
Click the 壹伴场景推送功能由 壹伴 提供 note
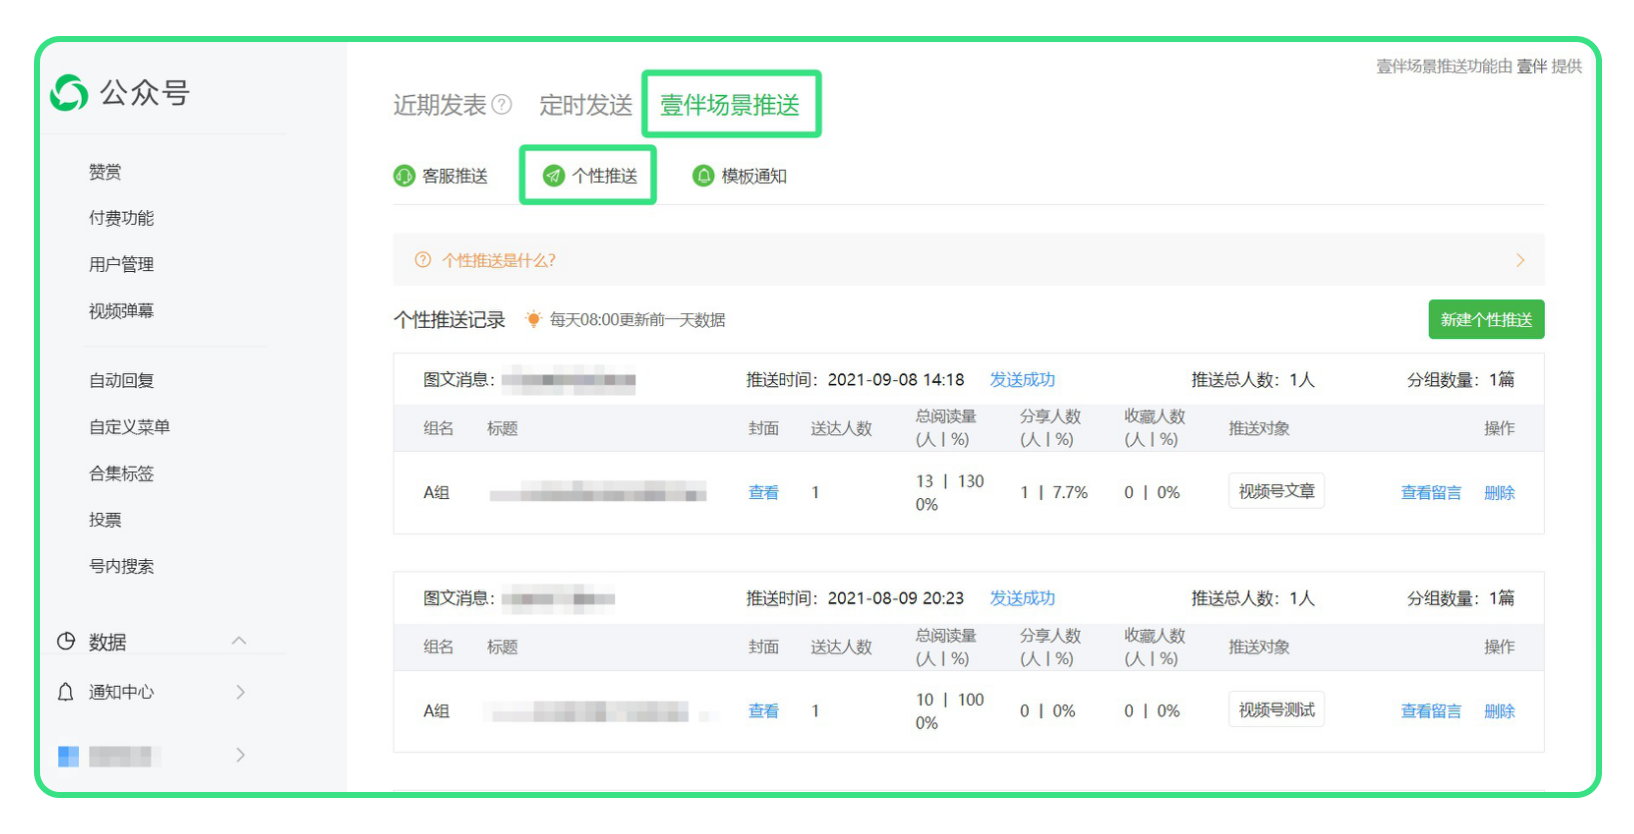[1479, 66]
